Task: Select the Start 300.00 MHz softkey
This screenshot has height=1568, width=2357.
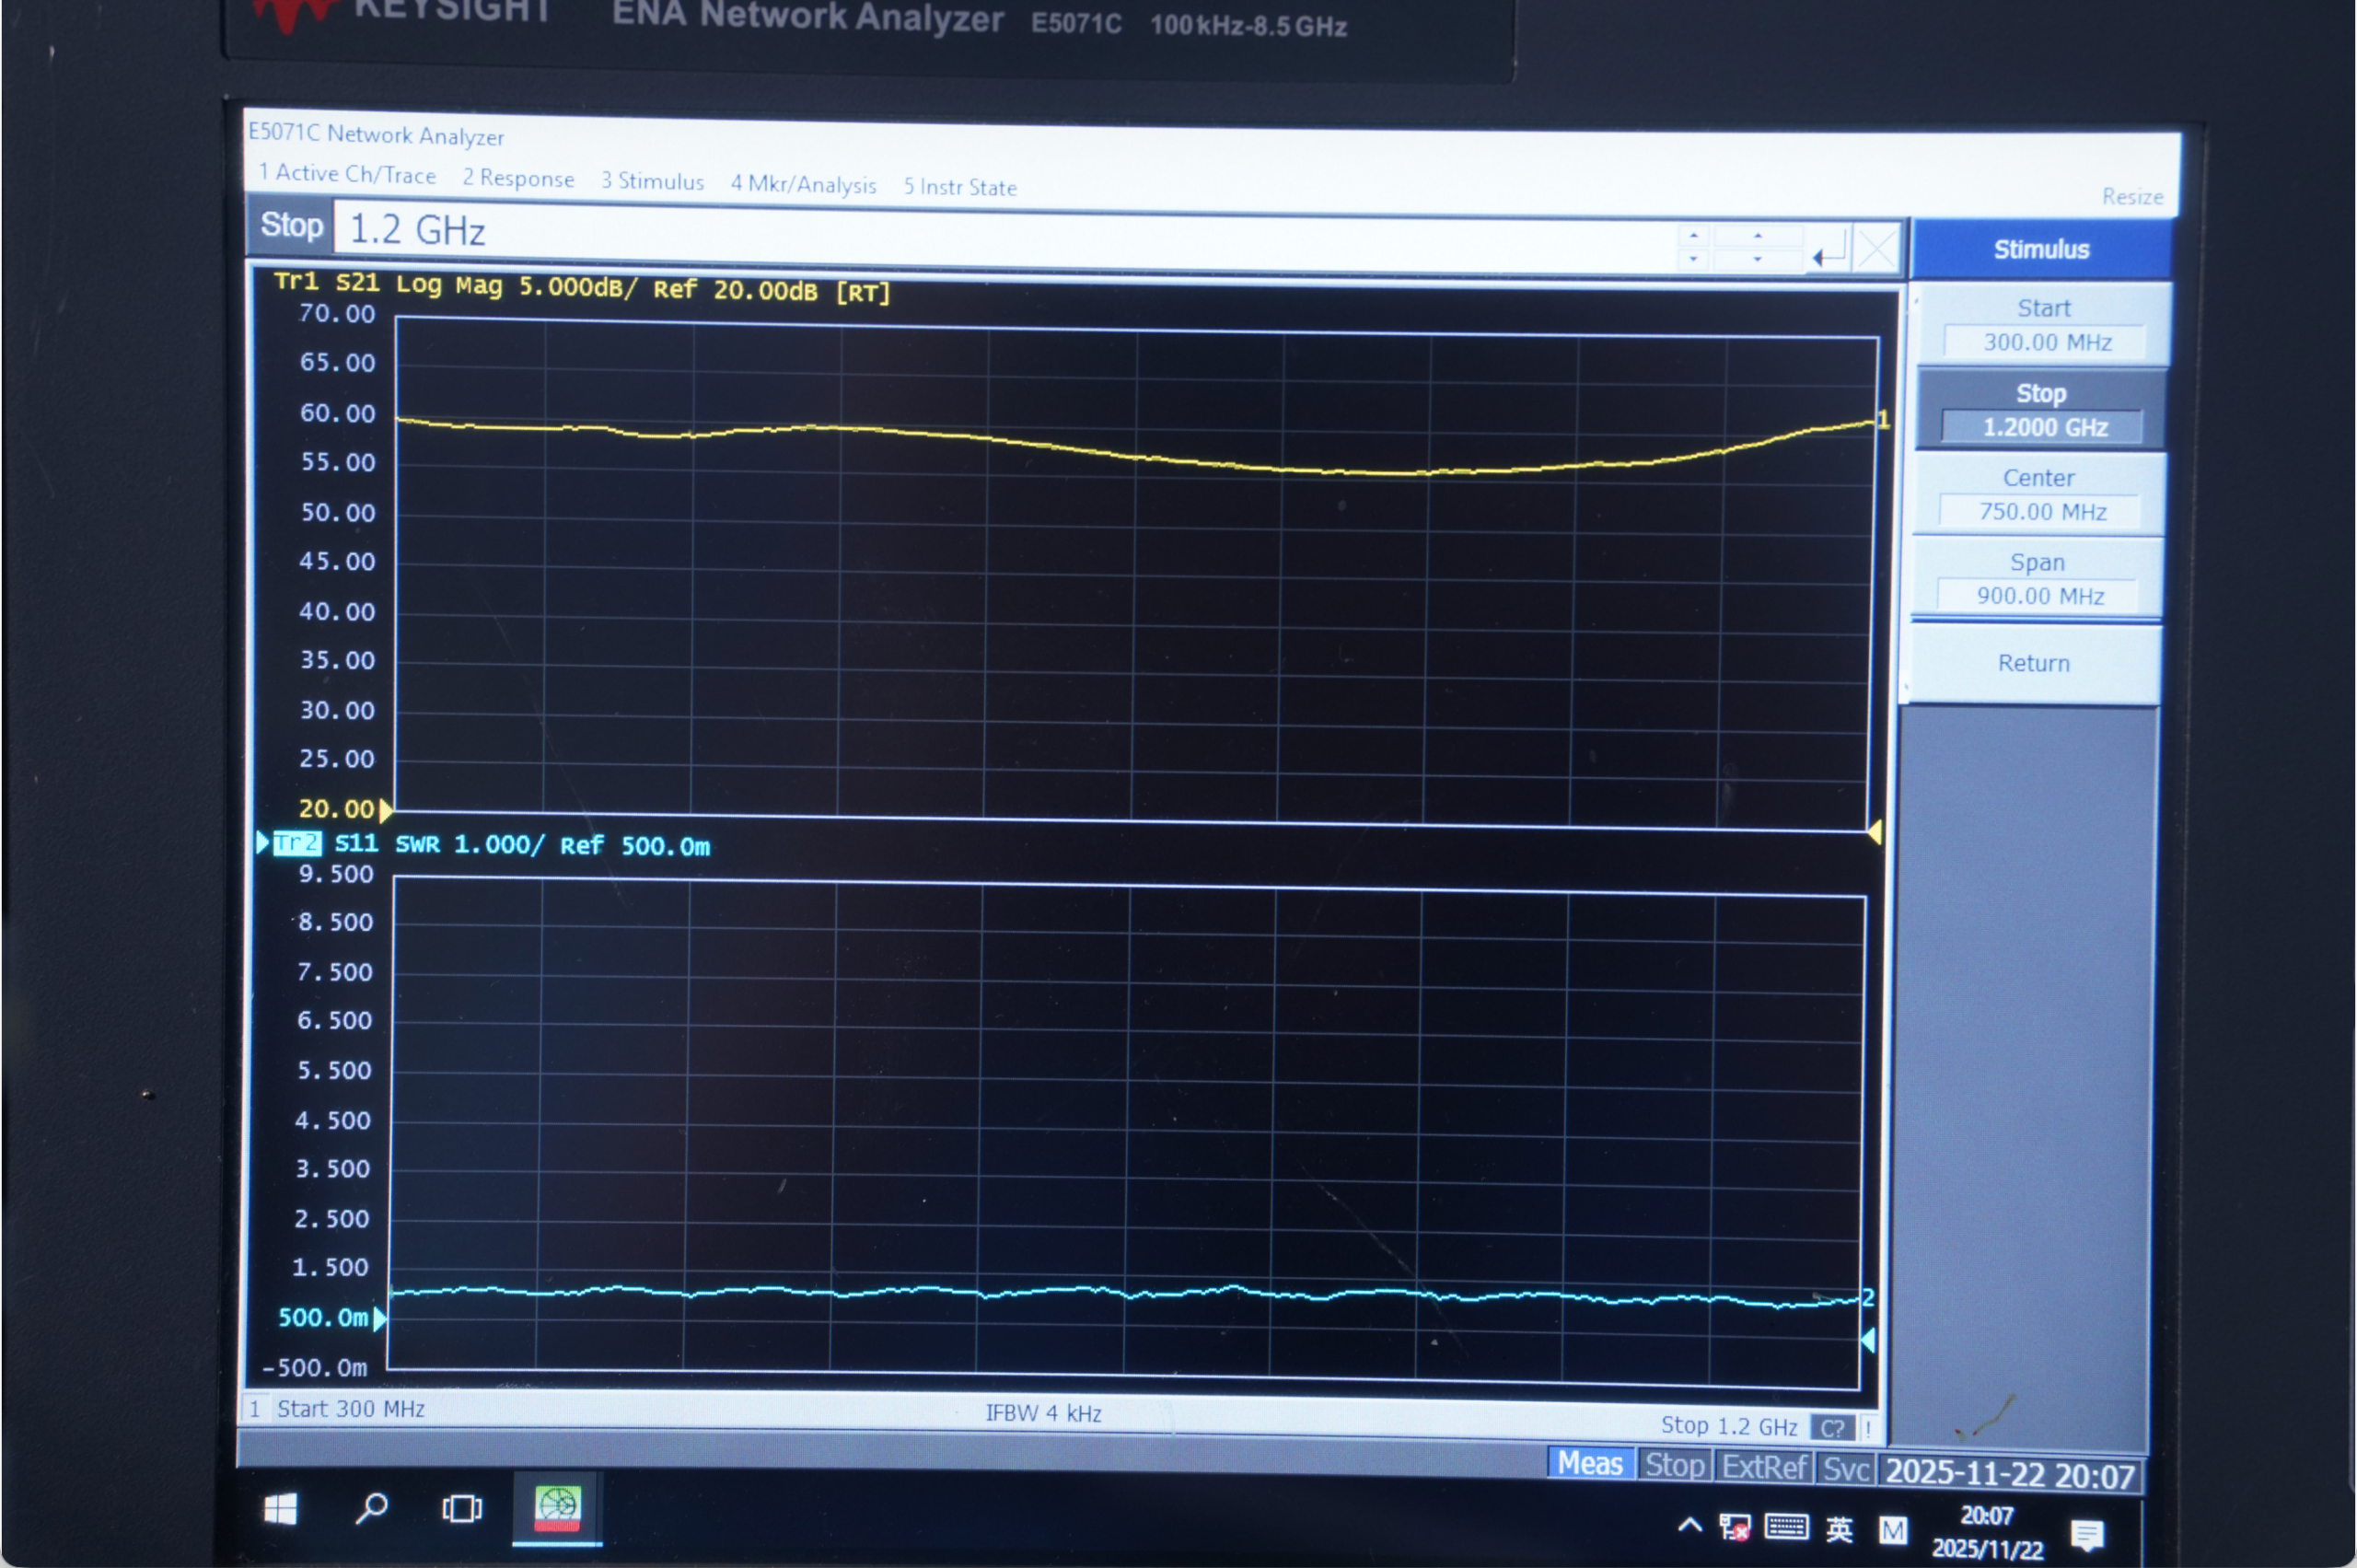Action: pyautogui.click(x=2043, y=326)
